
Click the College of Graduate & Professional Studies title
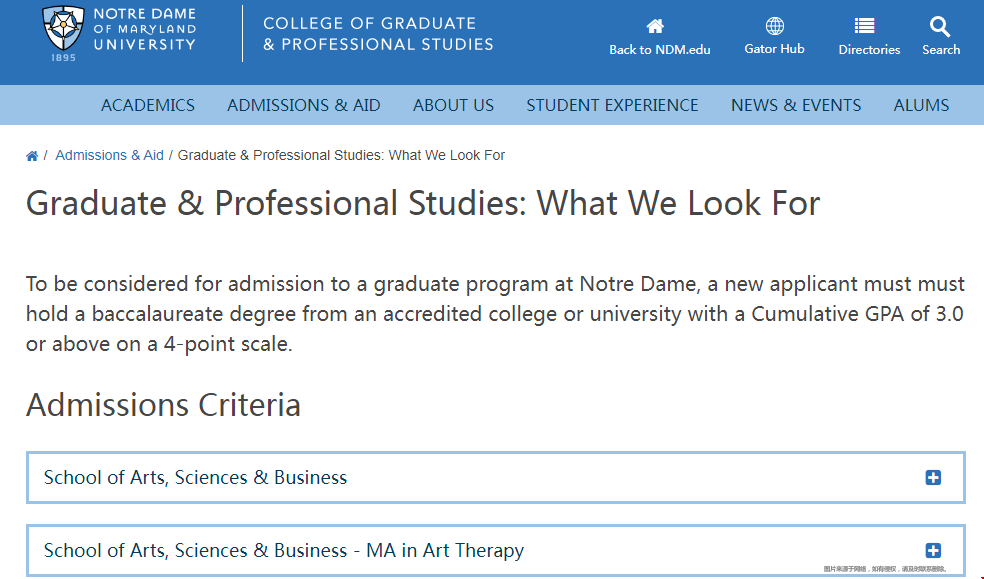(x=378, y=34)
